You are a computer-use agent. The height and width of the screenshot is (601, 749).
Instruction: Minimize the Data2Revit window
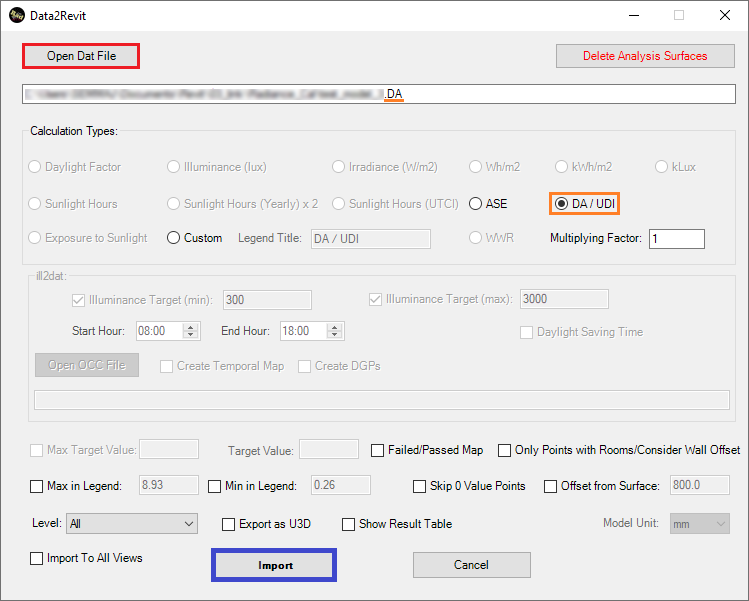coord(634,16)
